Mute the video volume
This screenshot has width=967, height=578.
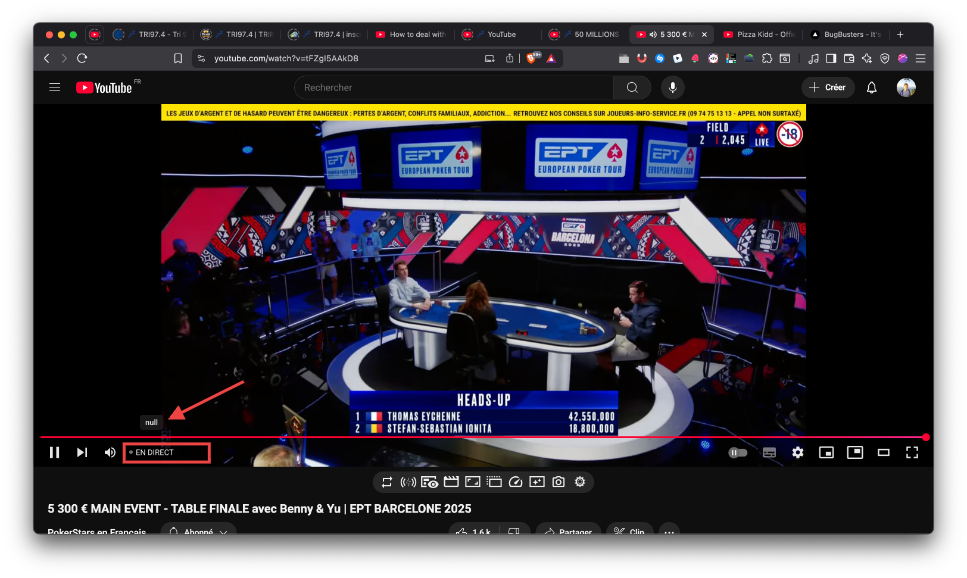click(x=110, y=452)
